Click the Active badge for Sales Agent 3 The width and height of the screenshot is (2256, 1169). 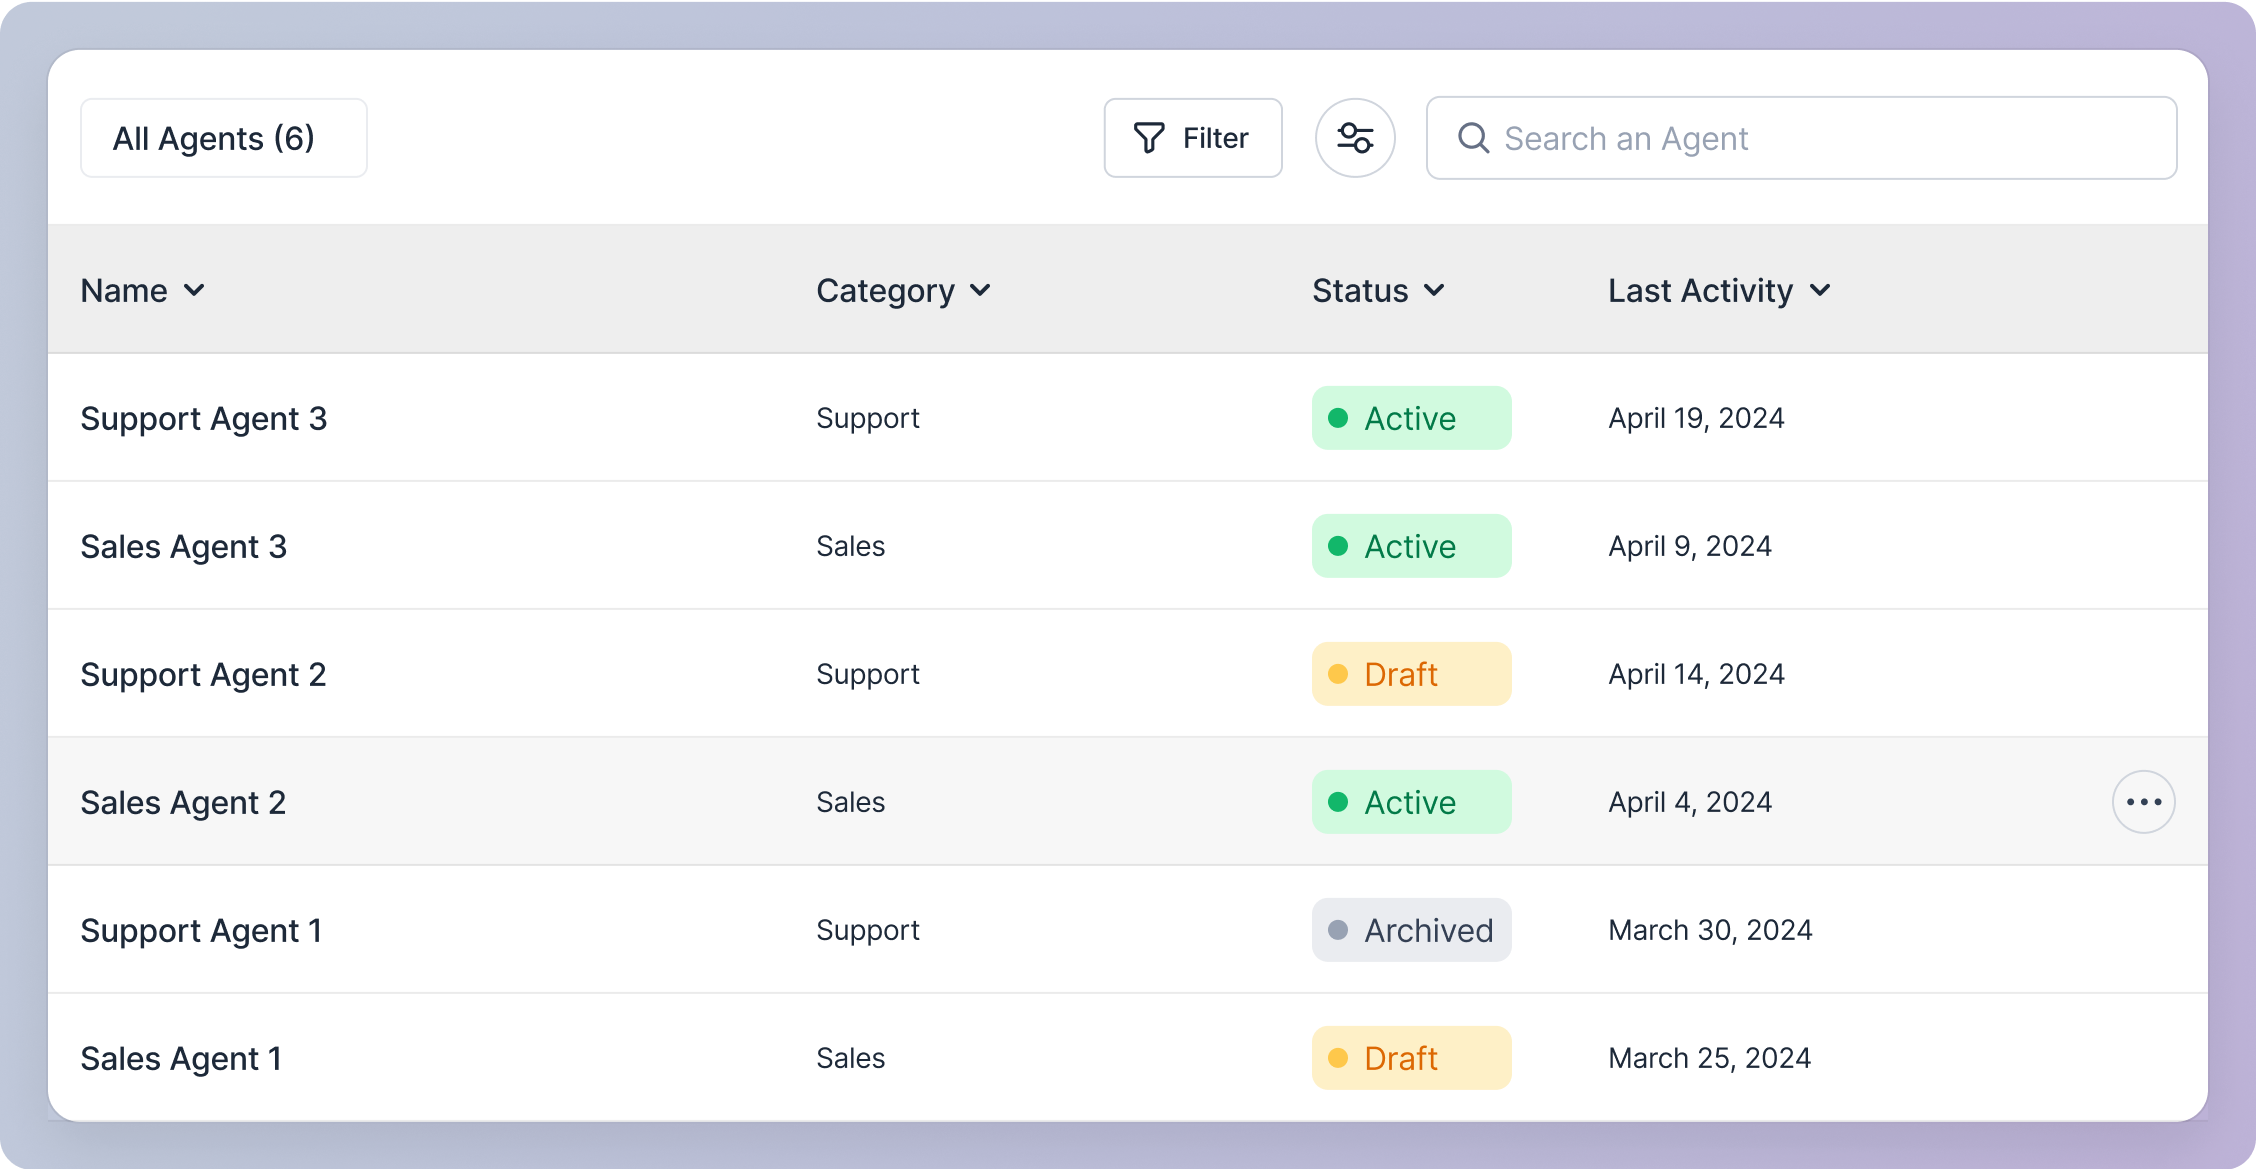click(1411, 546)
